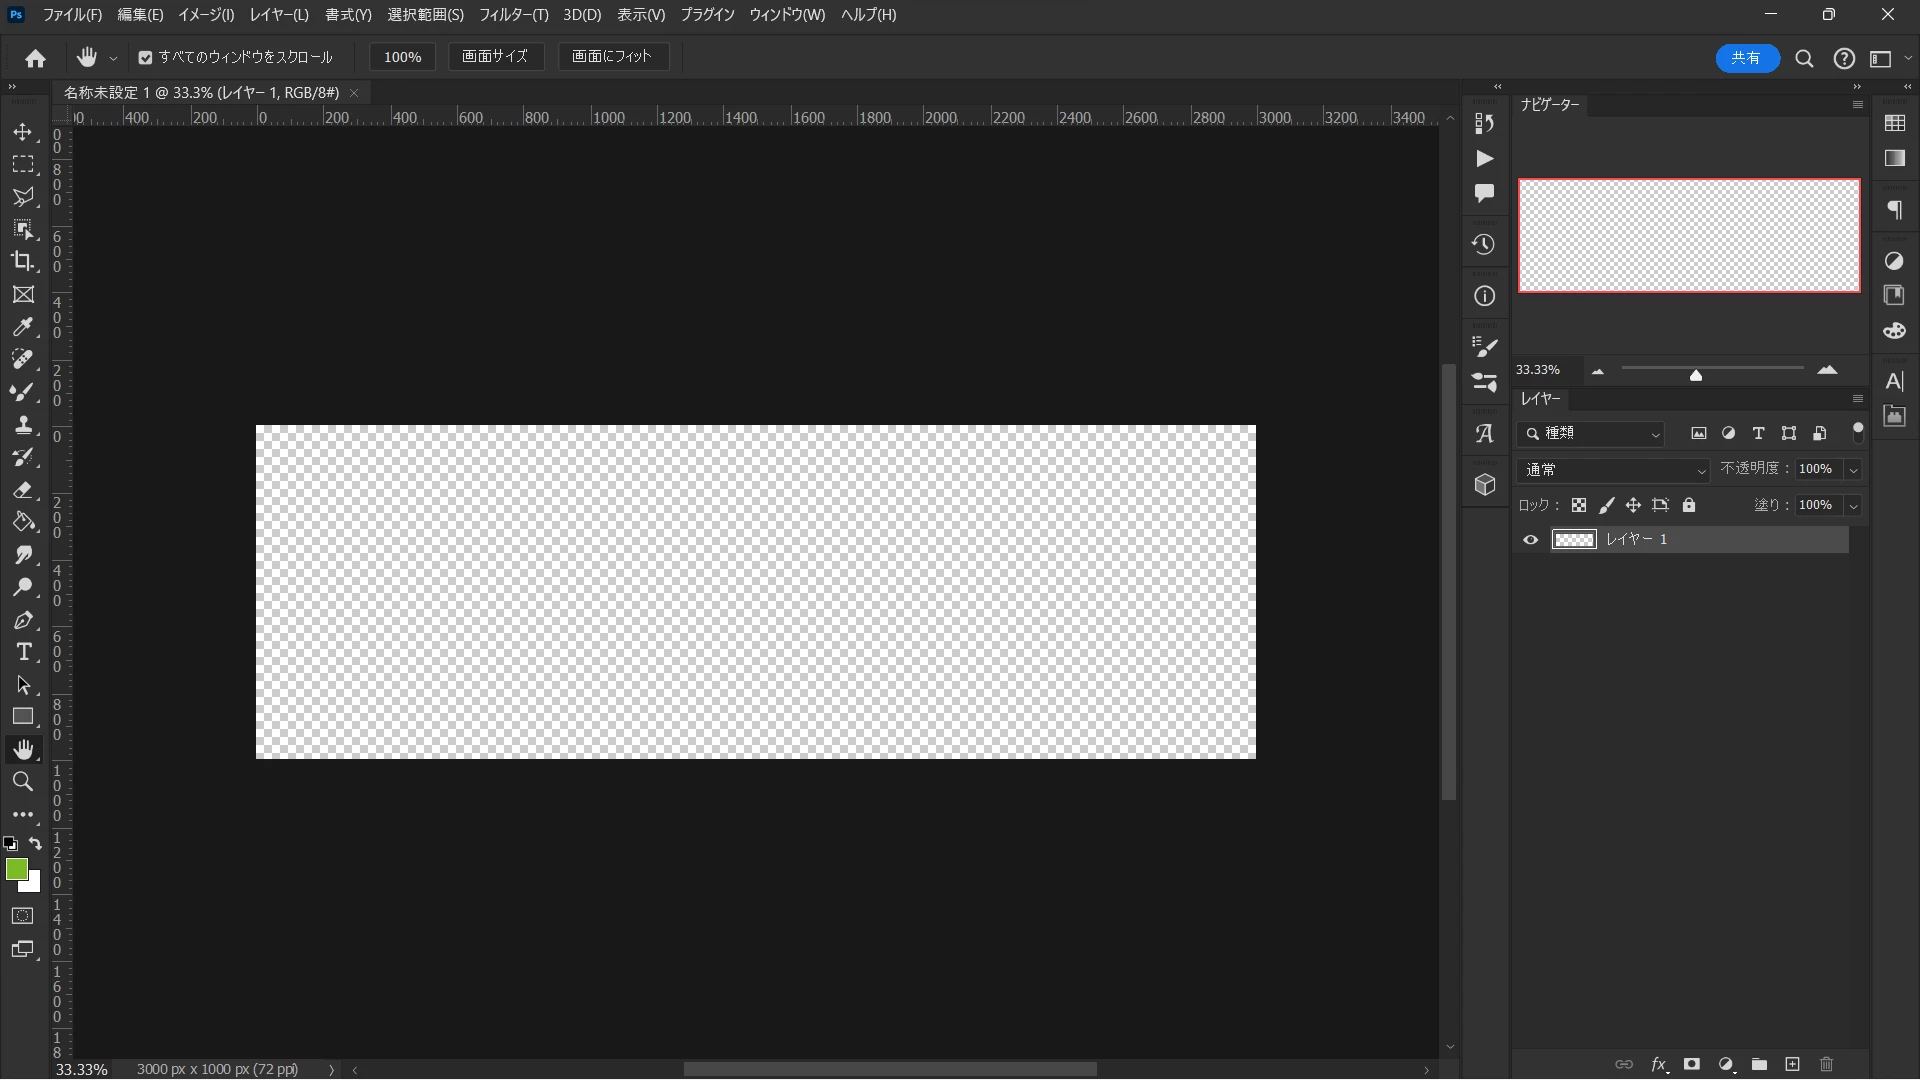Click the '画面にフィット' button
The image size is (1920, 1080).
pyautogui.click(x=611, y=57)
